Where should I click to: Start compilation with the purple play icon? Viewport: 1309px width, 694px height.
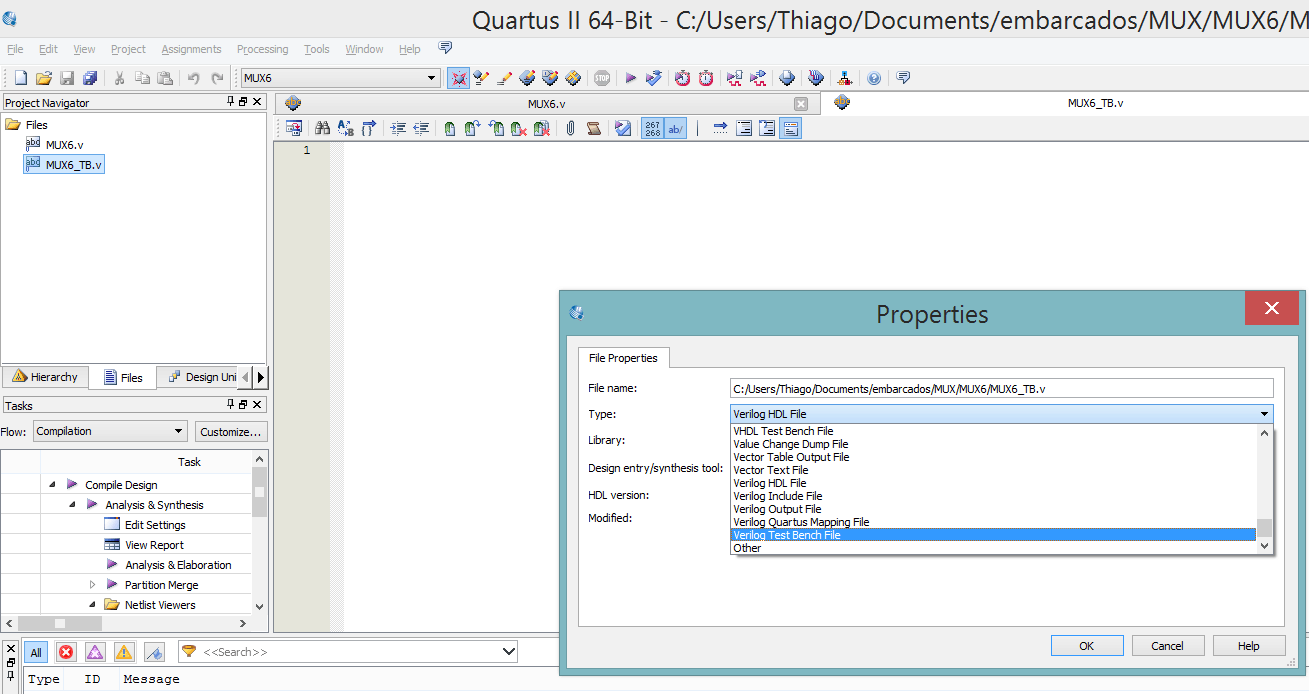(x=631, y=78)
